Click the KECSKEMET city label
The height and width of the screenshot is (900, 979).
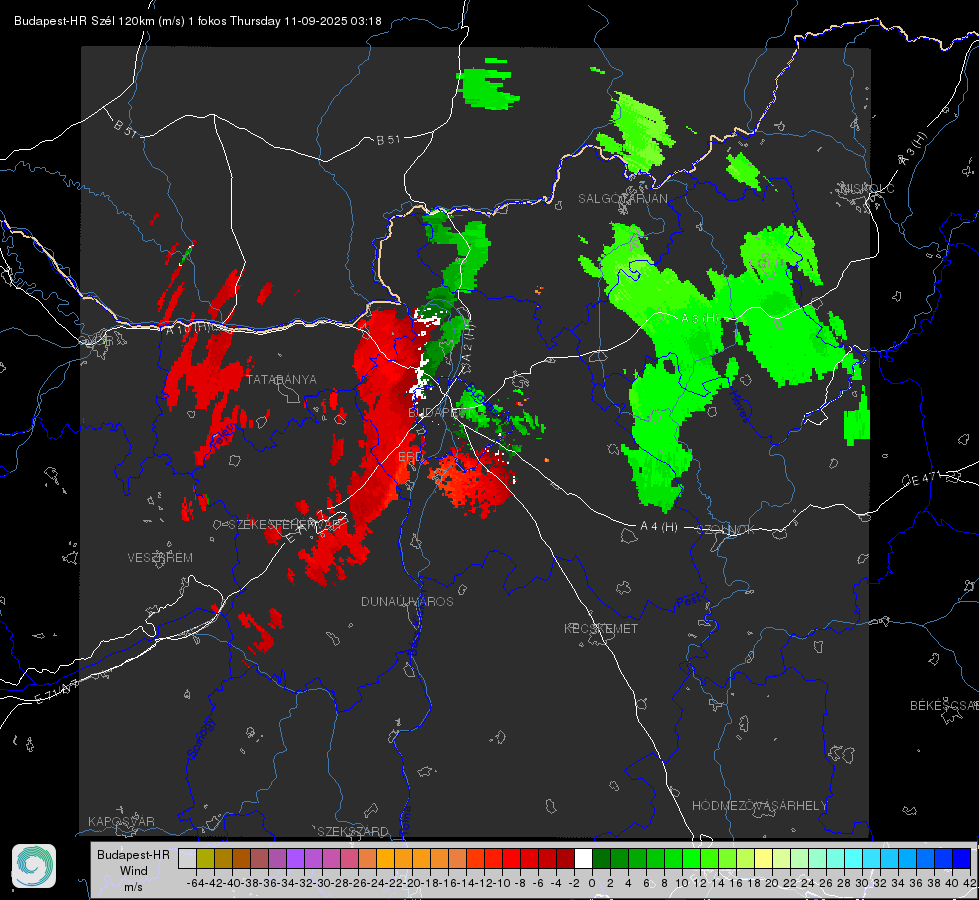coord(601,628)
